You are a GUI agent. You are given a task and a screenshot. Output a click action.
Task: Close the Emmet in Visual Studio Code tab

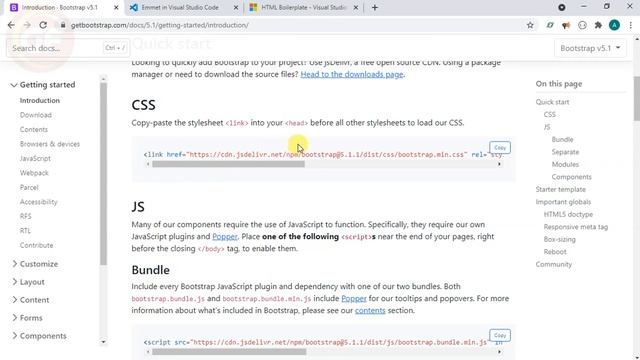click(x=236, y=8)
